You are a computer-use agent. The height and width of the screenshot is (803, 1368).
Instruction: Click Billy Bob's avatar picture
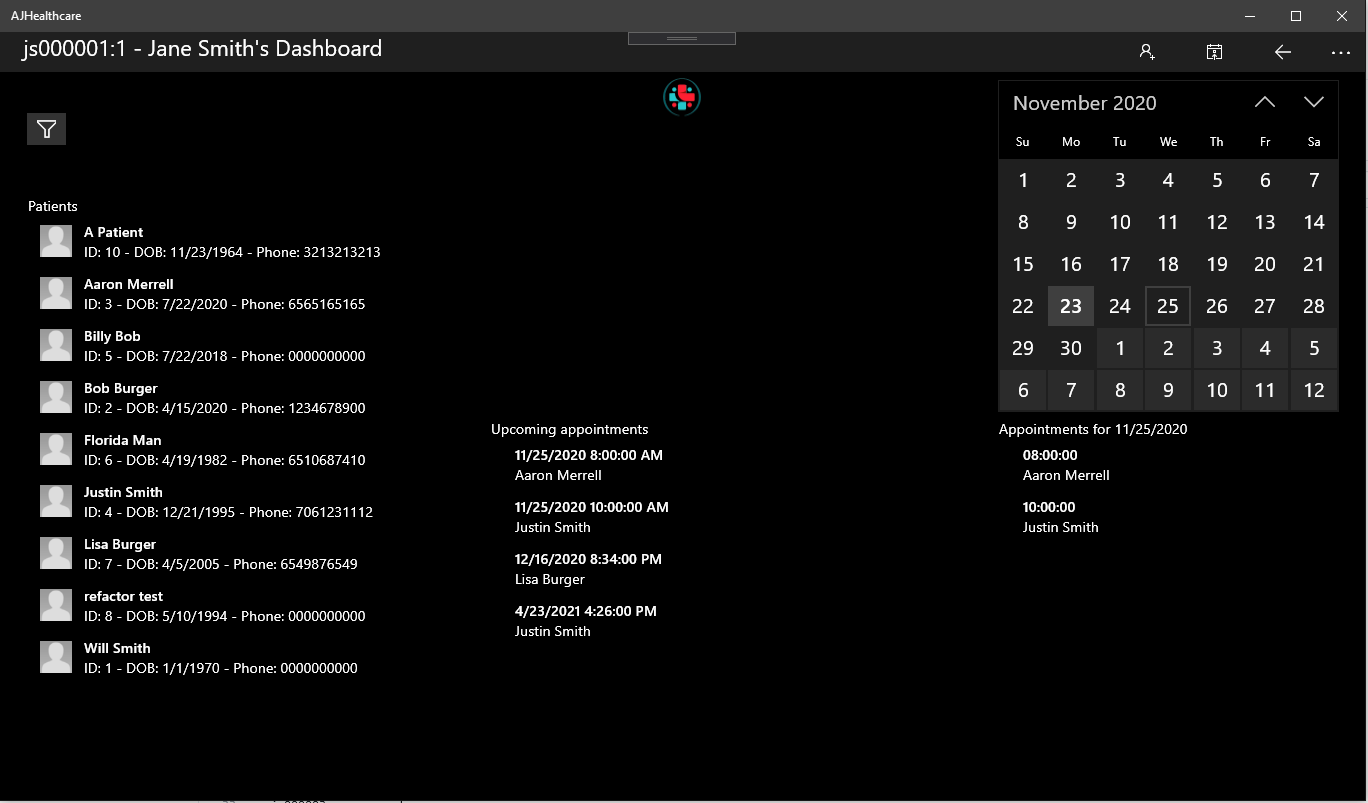[56, 345]
